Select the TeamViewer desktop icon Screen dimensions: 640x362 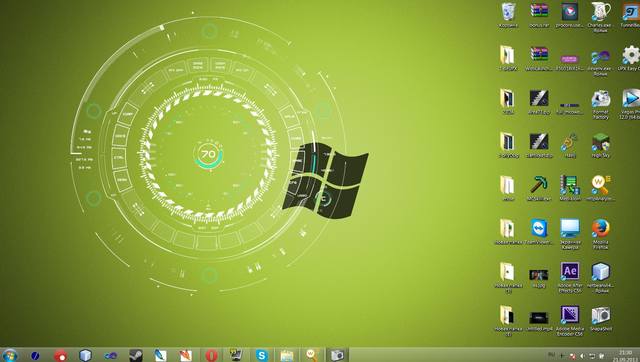(x=539, y=231)
